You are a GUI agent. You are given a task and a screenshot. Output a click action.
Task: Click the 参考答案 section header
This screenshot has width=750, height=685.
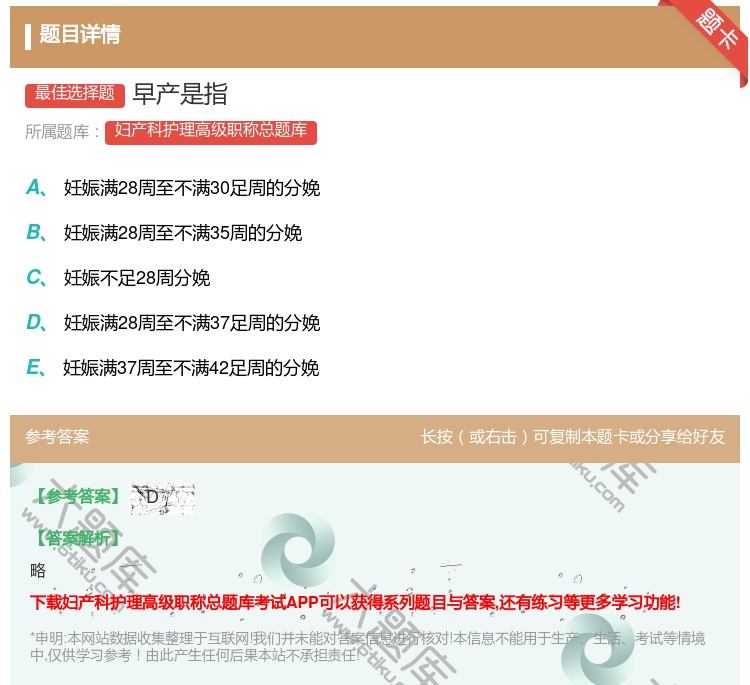57,436
